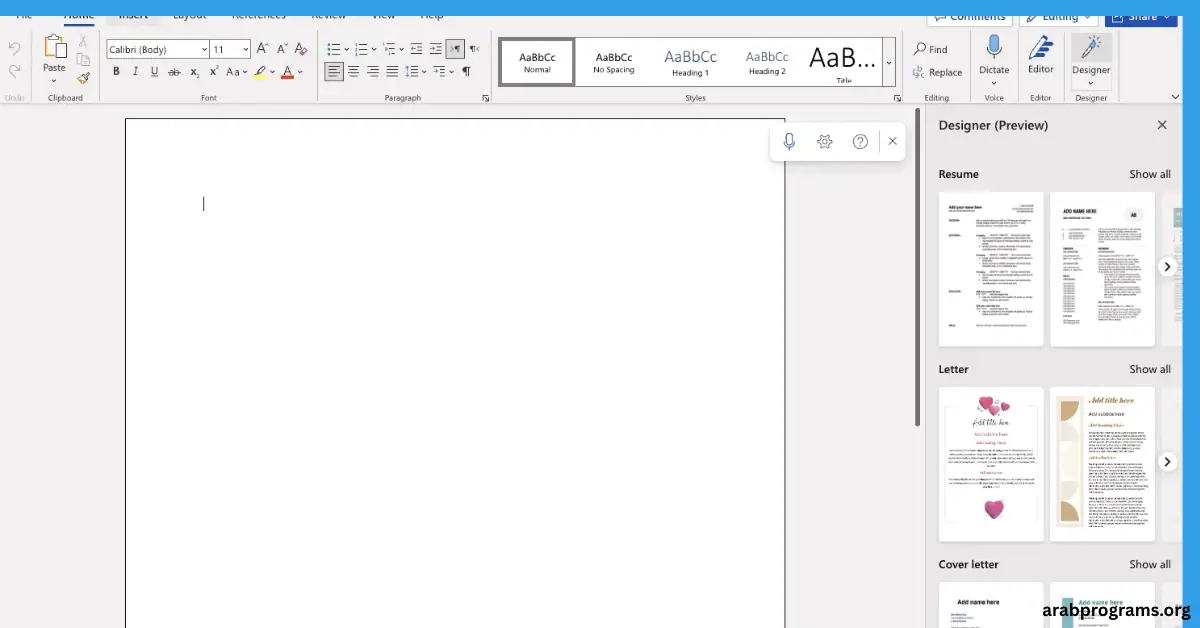Toggle Strikethrough formatting
This screenshot has width=1200, height=628.
(x=174, y=72)
